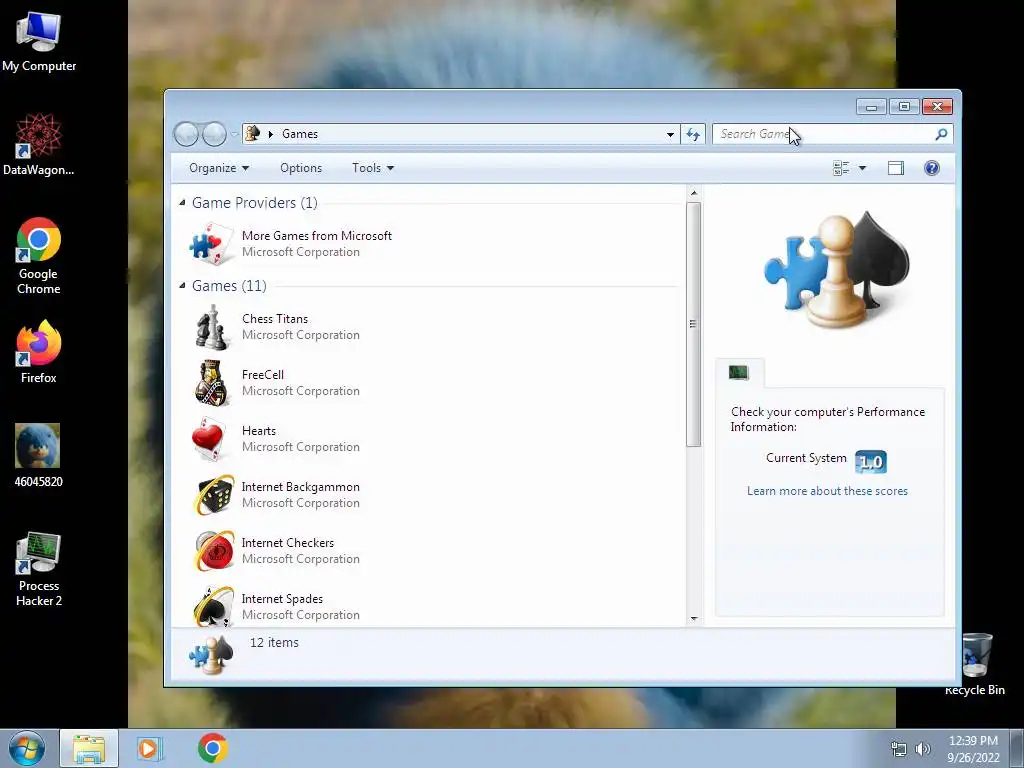The width and height of the screenshot is (1024, 768).
Task: Select the More Games from Microsoft icon
Action: point(211,244)
